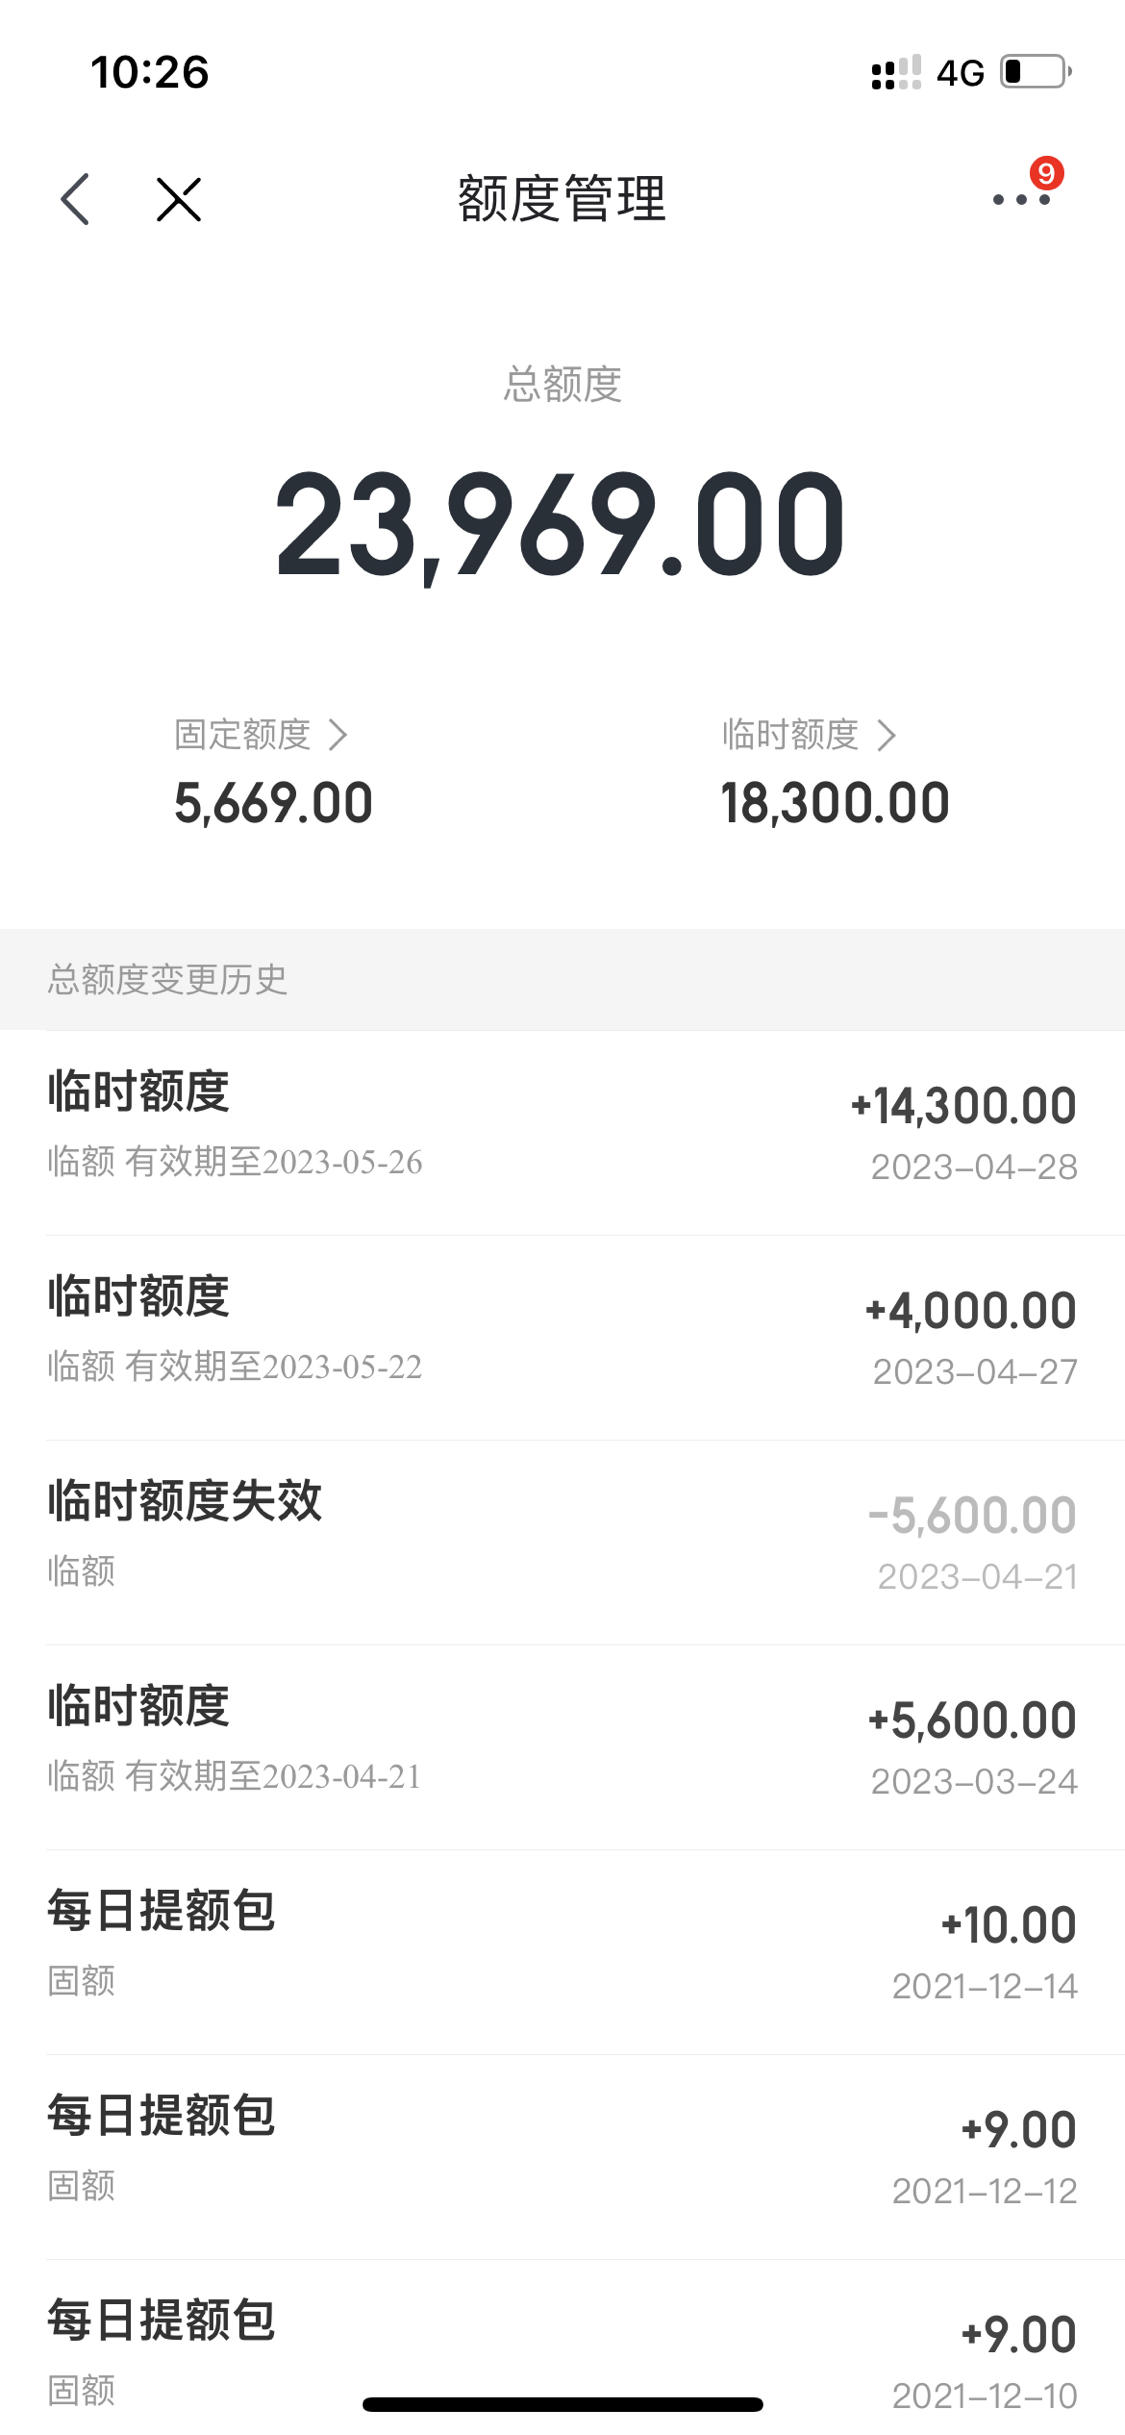Screen dimensions: 1125x2435
Task: Open the three-dots more menu
Action: coord(1021,200)
